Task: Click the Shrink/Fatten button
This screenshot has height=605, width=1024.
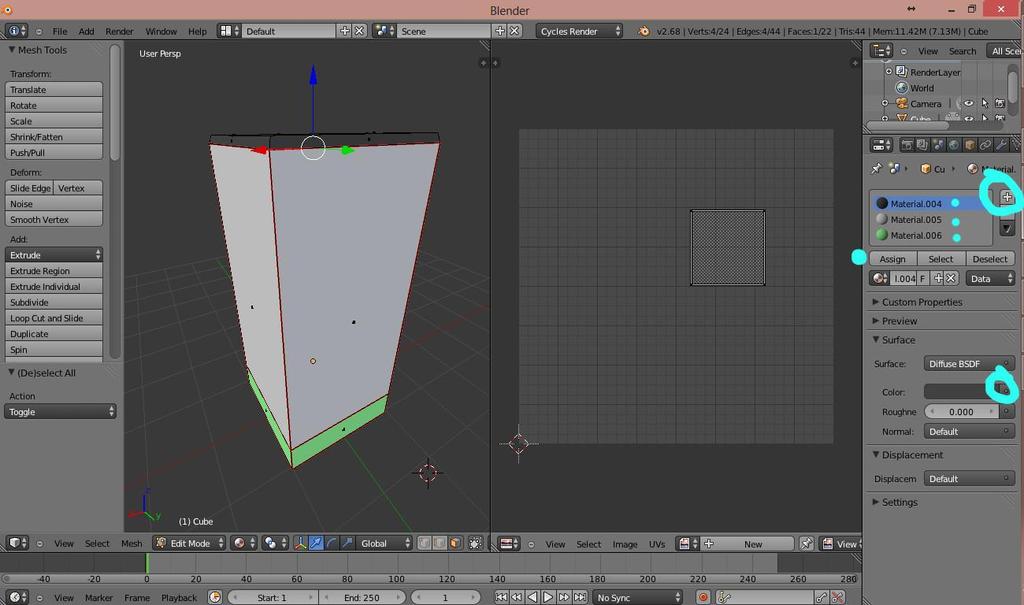Action: click(54, 137)
